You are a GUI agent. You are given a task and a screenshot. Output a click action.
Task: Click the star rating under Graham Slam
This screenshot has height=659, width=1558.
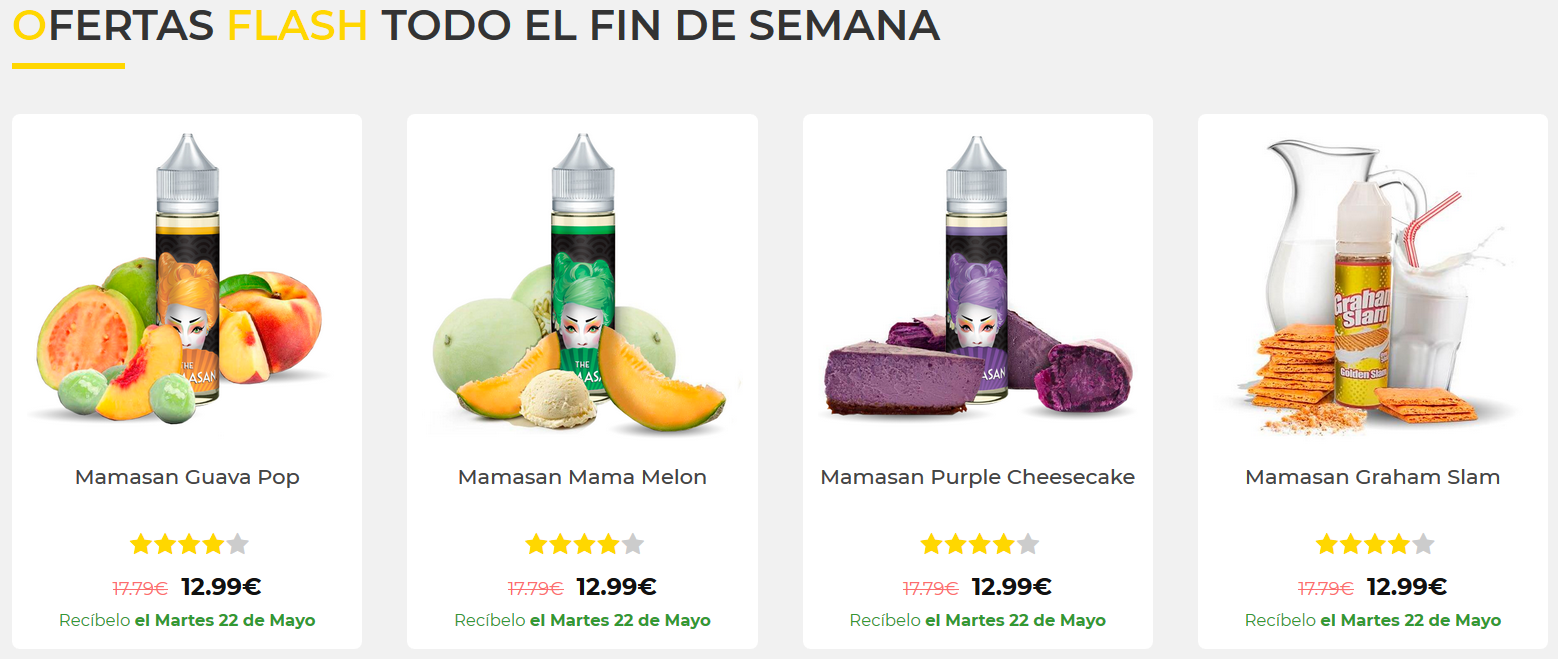coord(1375,544)
